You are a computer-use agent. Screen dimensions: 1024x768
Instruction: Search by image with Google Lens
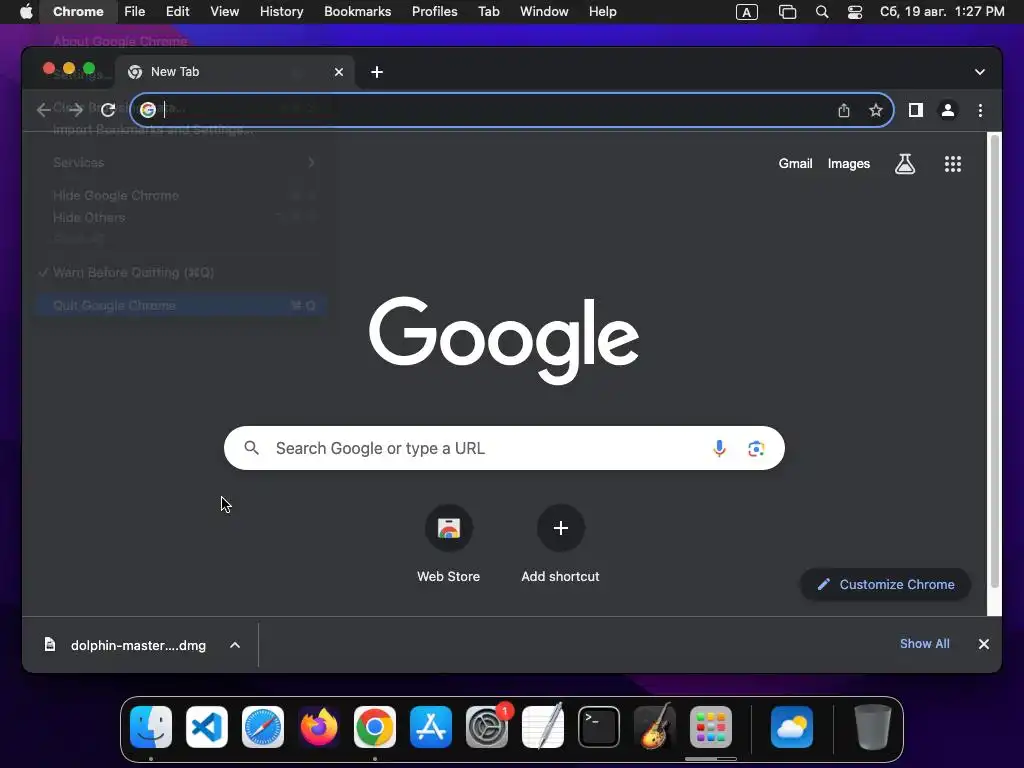(x=756, y=449)
